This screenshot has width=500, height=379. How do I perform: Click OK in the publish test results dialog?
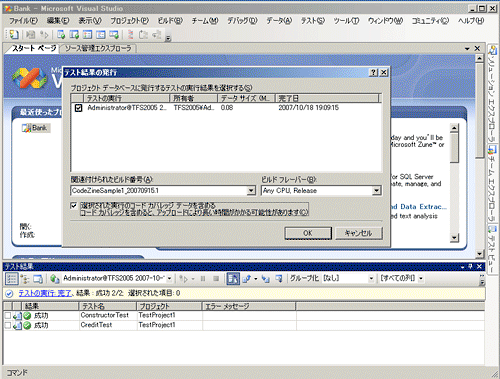pyautogui.click(x=308, y=233)
